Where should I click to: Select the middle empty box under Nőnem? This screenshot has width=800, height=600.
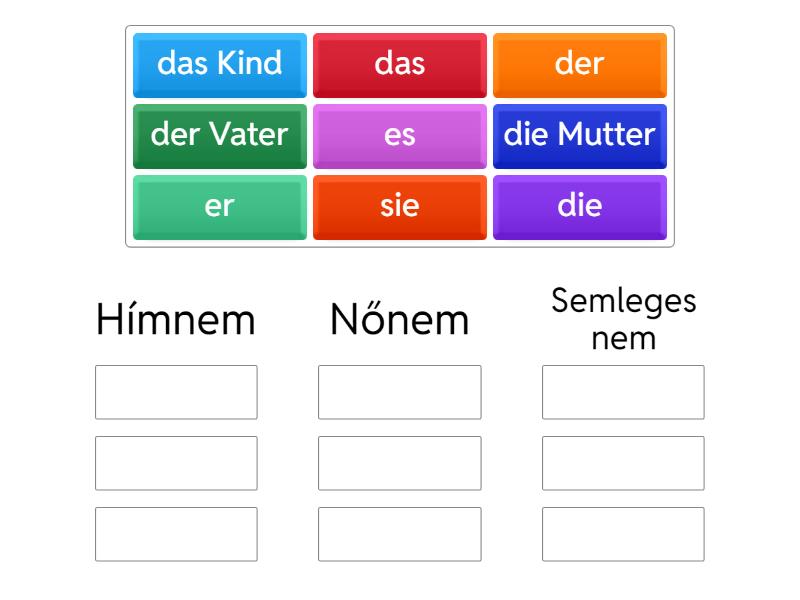click(400, 463)
